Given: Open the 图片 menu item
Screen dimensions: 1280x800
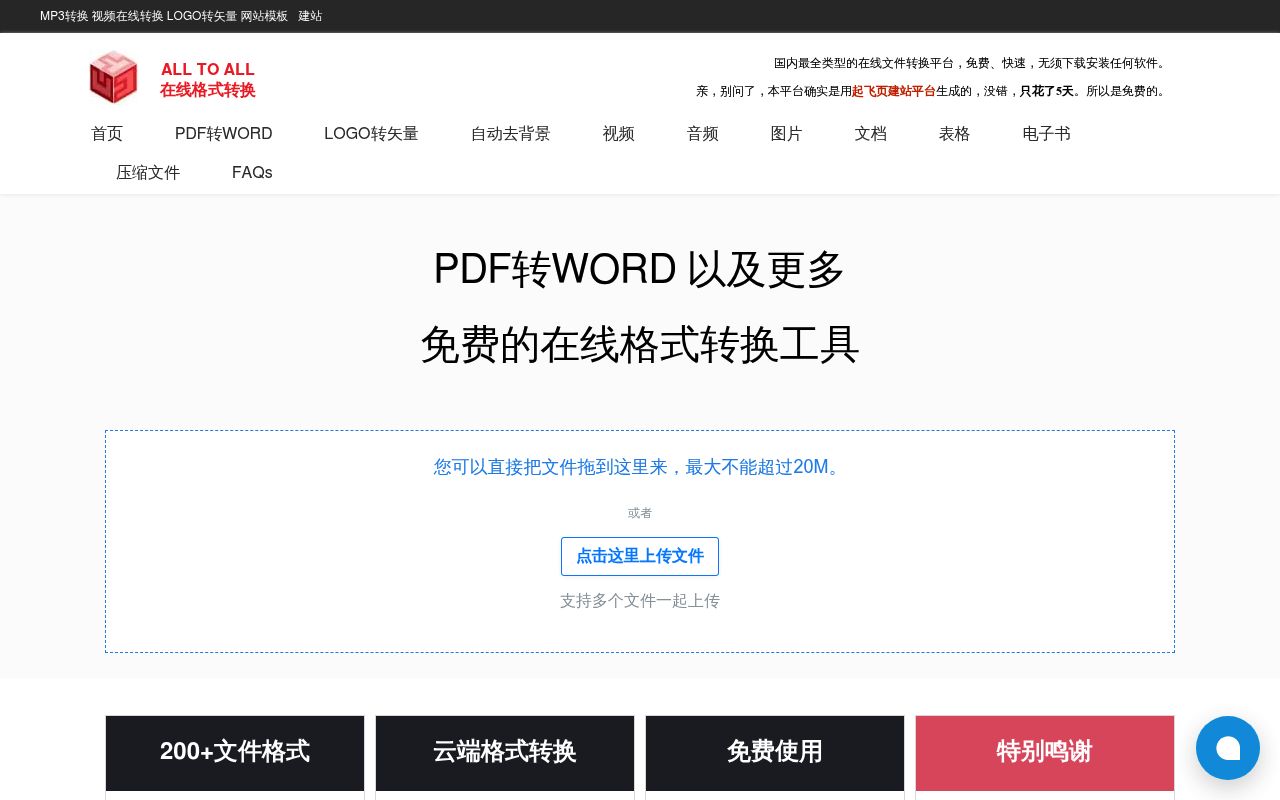Looking at the screenshot, I should click(787, 134).
